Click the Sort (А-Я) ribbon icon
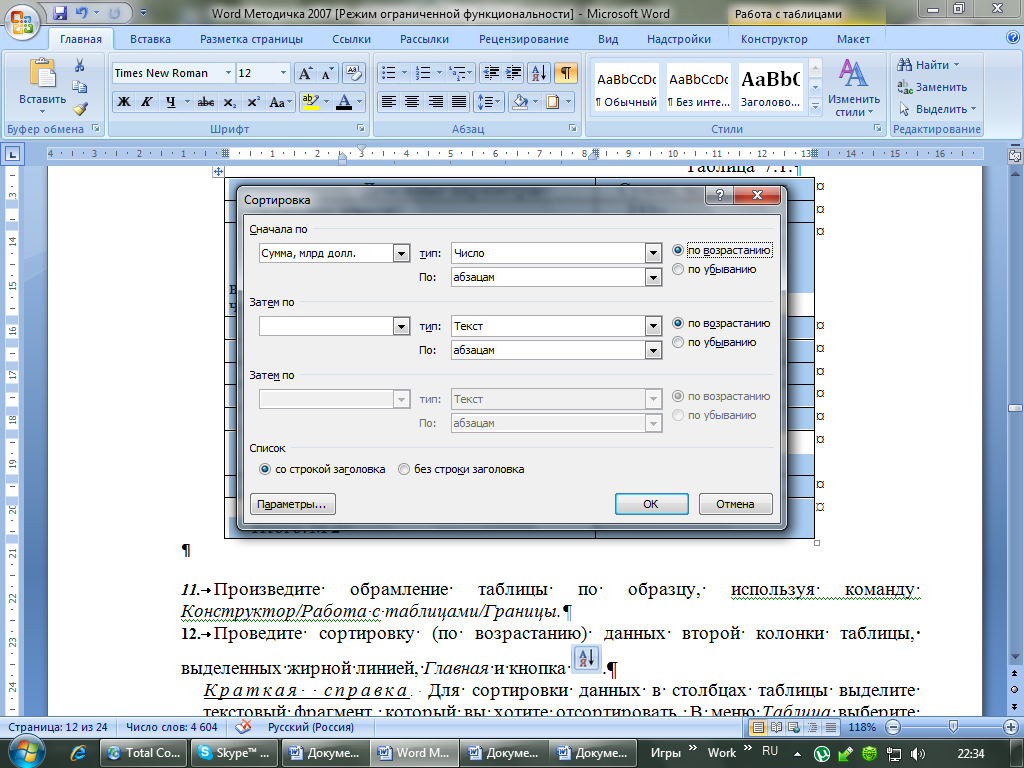This screenshot has width=1024, height=768. click(539, 73)
